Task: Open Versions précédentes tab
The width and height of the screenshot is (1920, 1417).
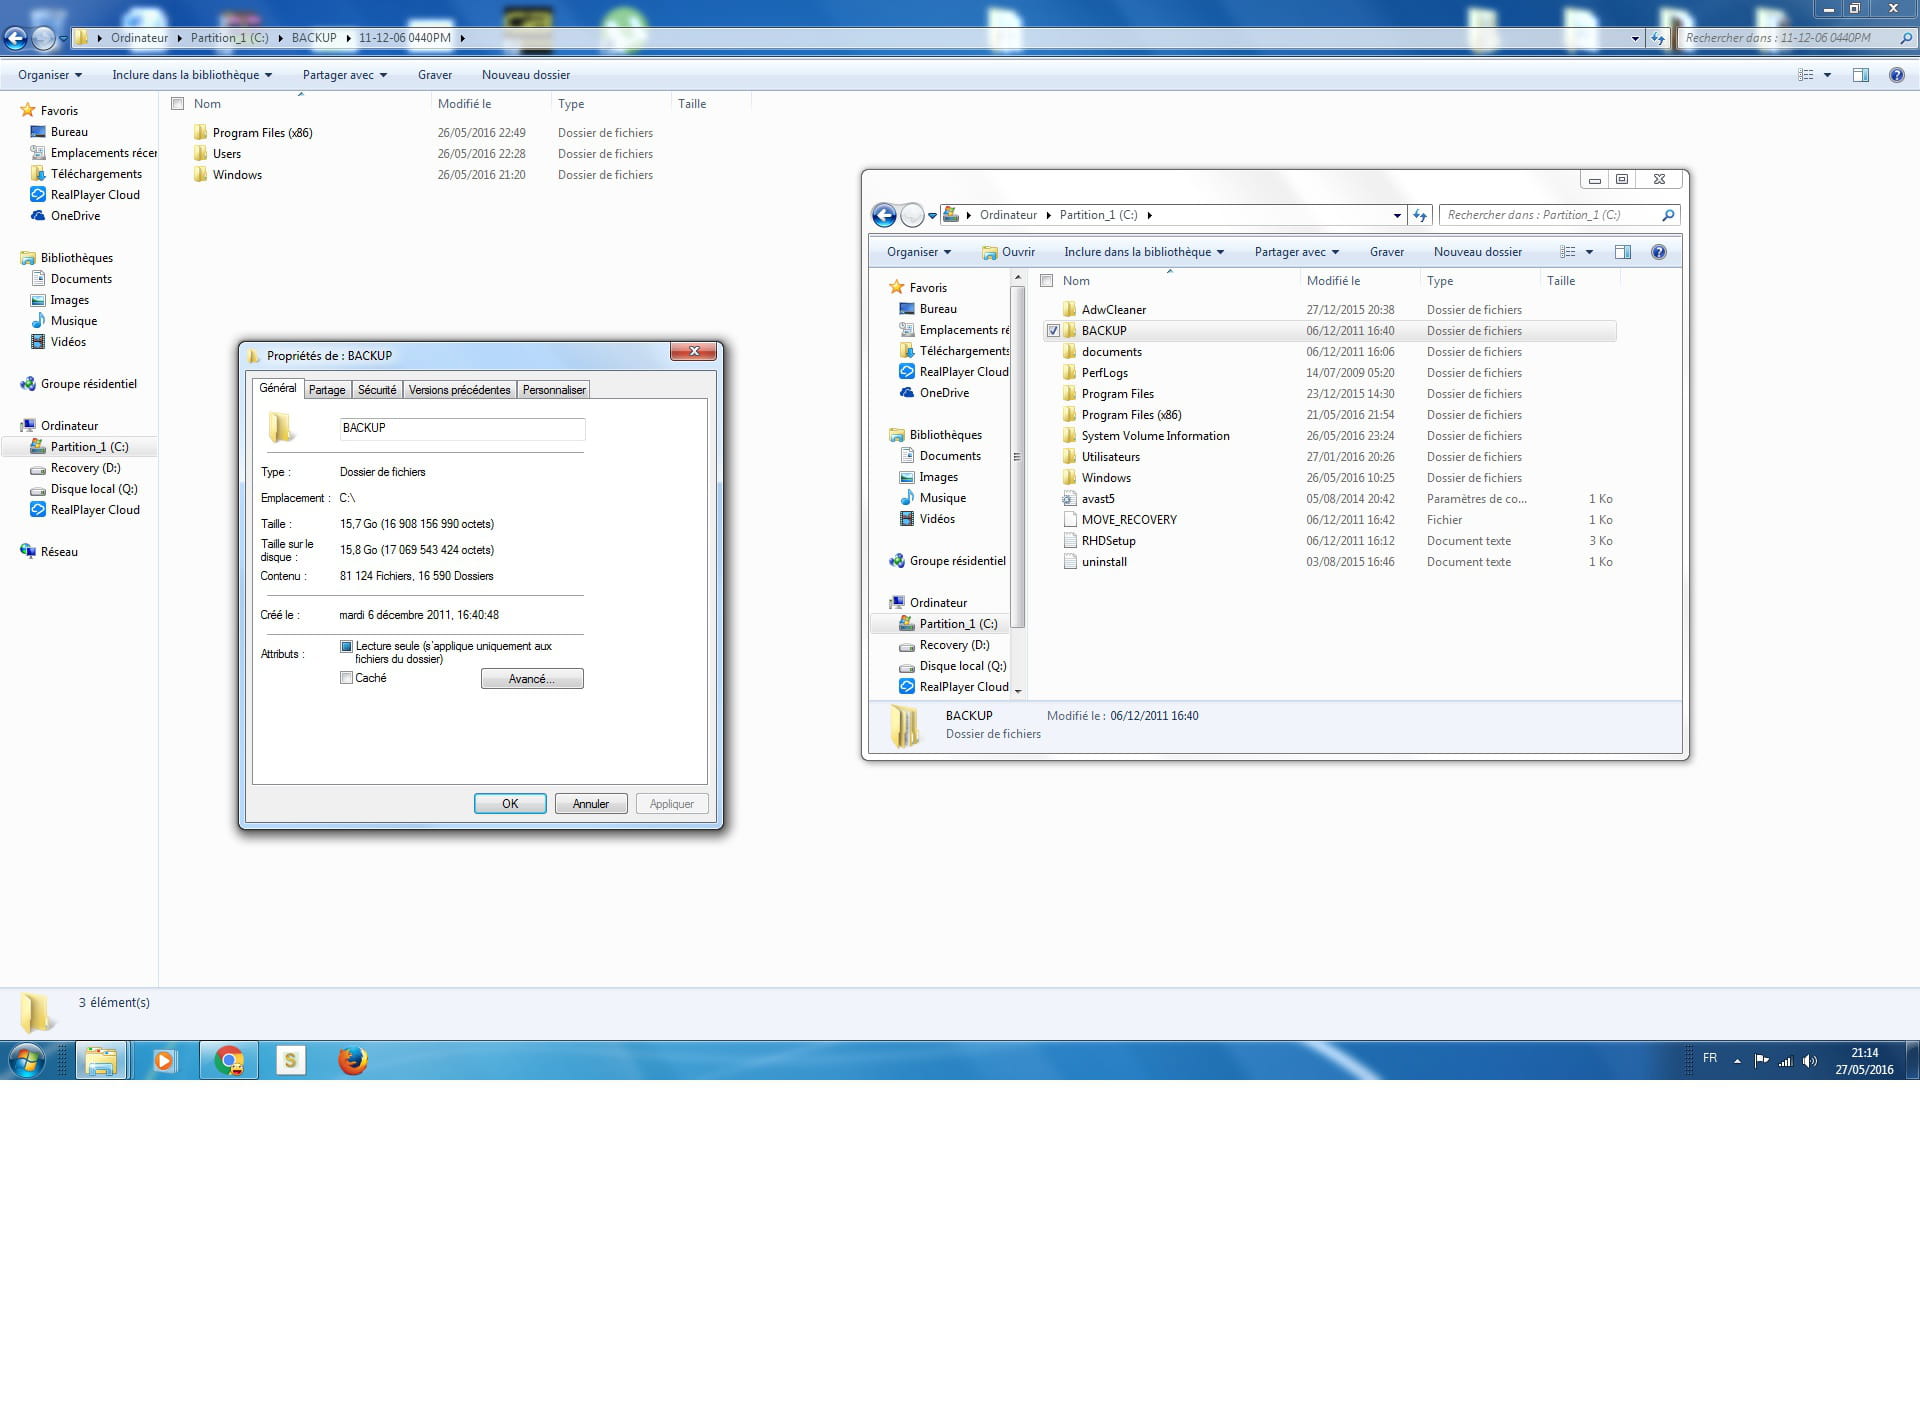Action: tap(459, 390)
